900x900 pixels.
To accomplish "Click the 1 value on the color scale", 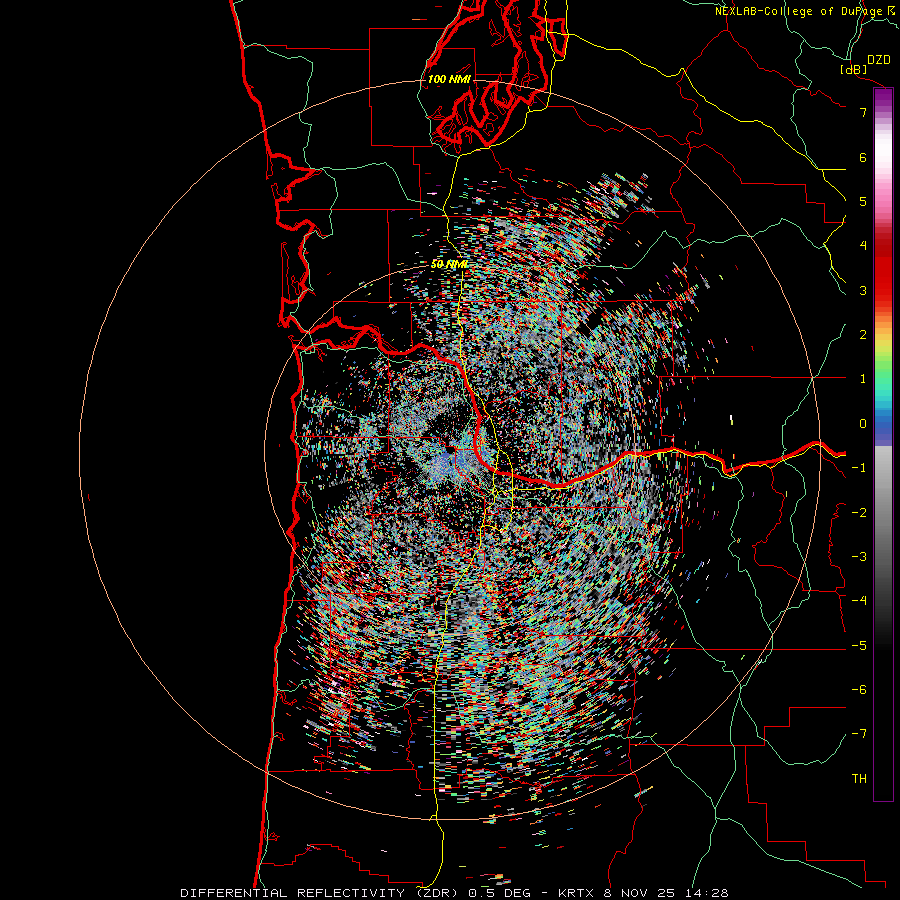I will [x=863, y=379].
